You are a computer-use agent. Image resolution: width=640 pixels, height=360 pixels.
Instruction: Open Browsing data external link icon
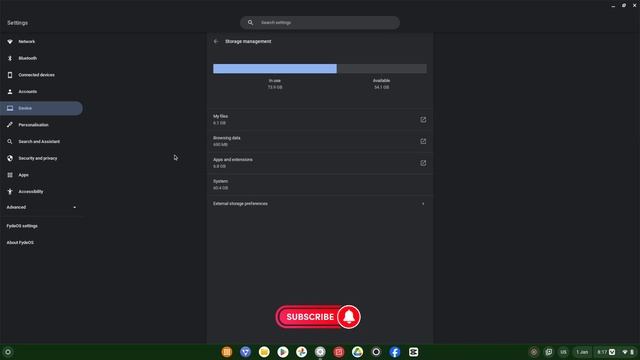tap(423, 141)
